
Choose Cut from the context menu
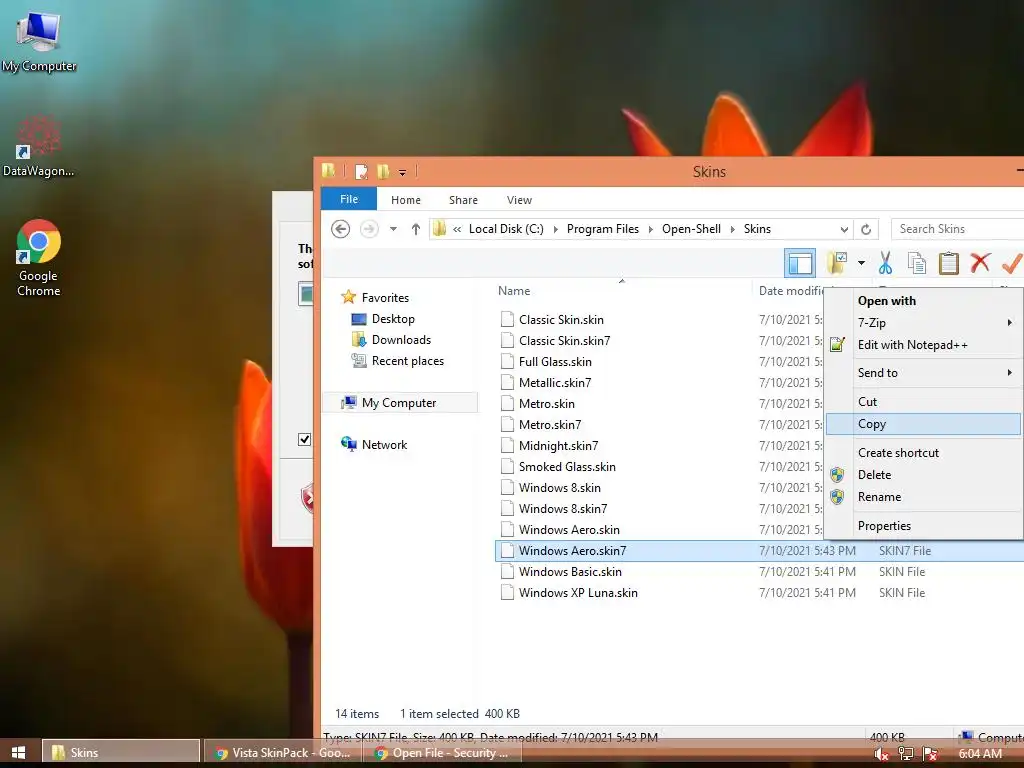tap(923, 402)
